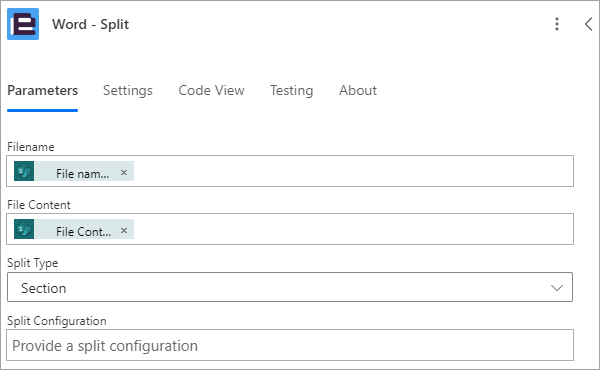The image size is (600, 370).
Task: Switch to the Code View tab
Action: [x=211, y=91]
